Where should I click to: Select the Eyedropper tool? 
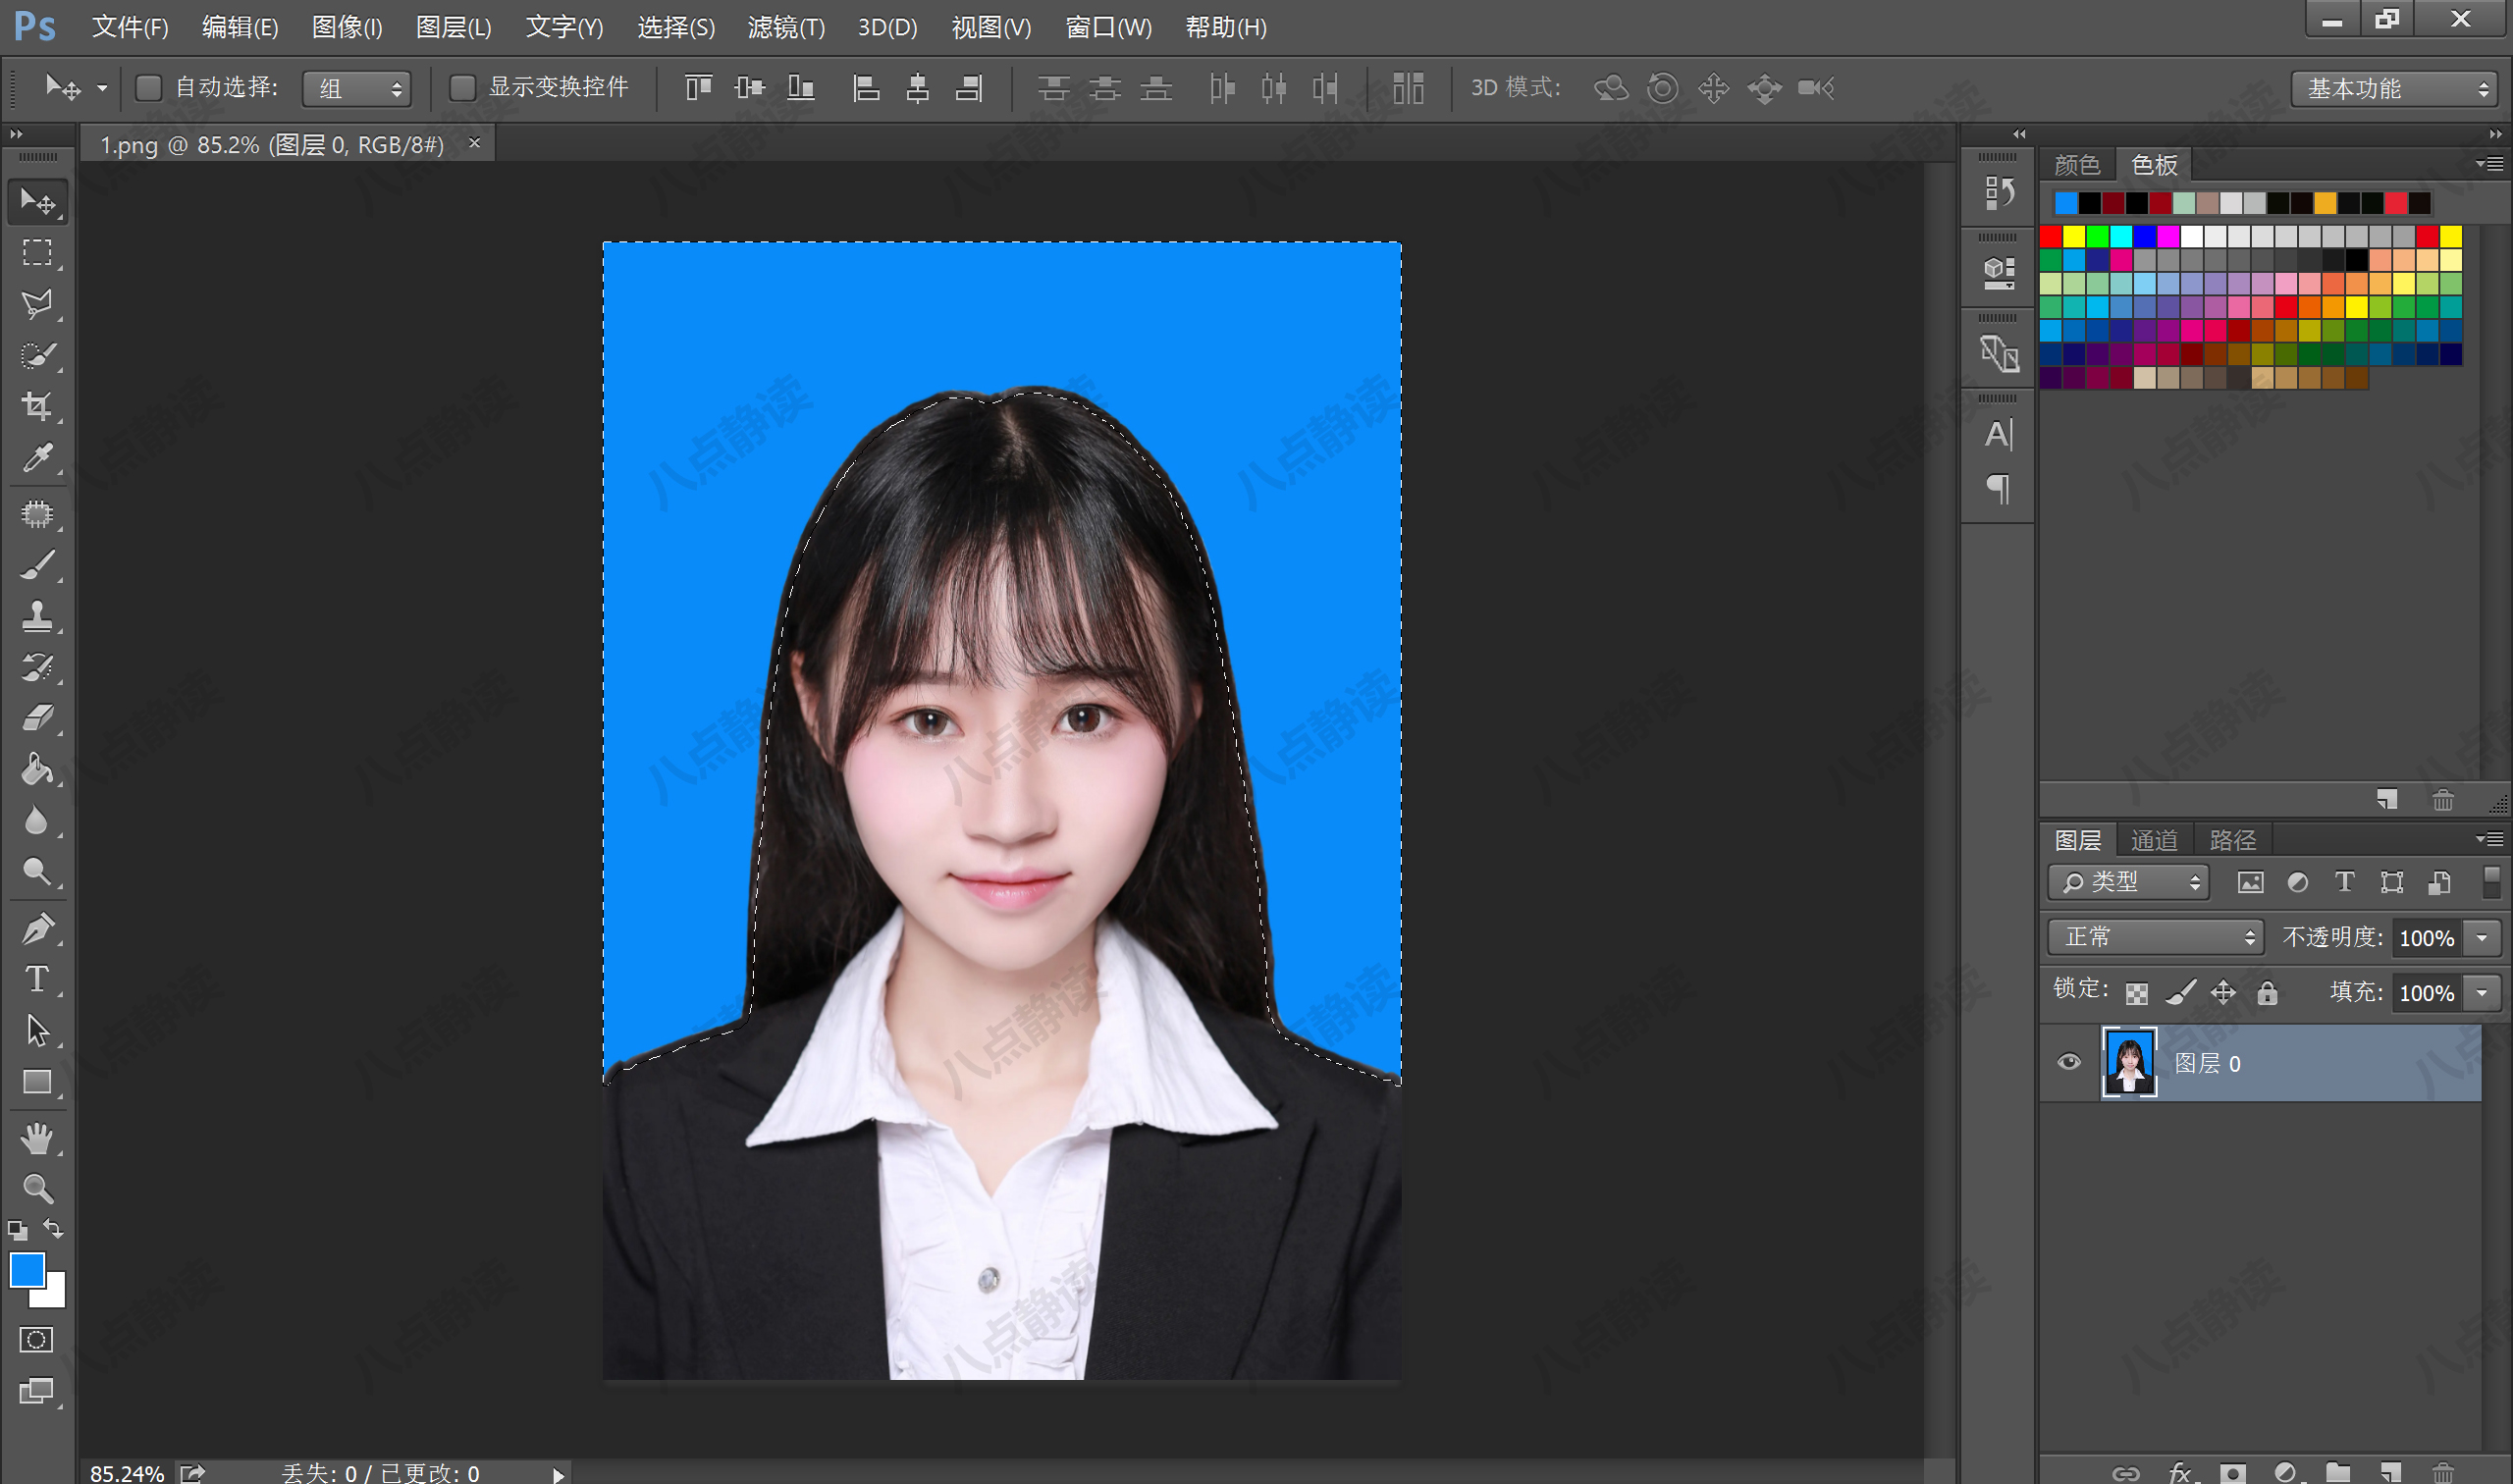(37, 457)
